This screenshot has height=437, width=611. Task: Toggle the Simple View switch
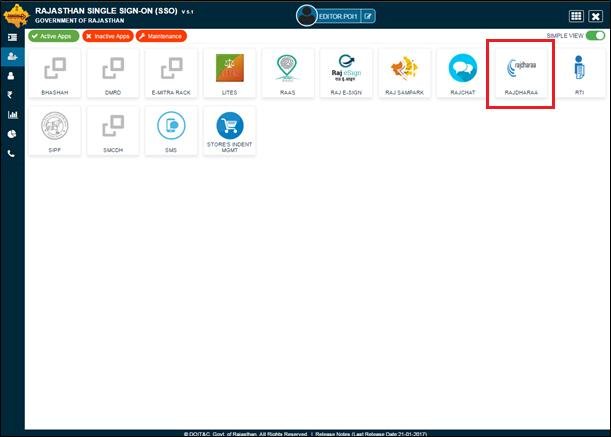click(x=596, y=35)
